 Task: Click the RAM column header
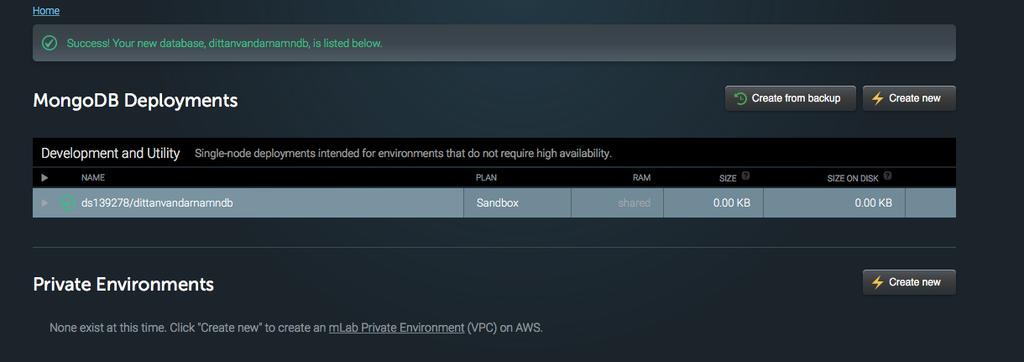641,178
